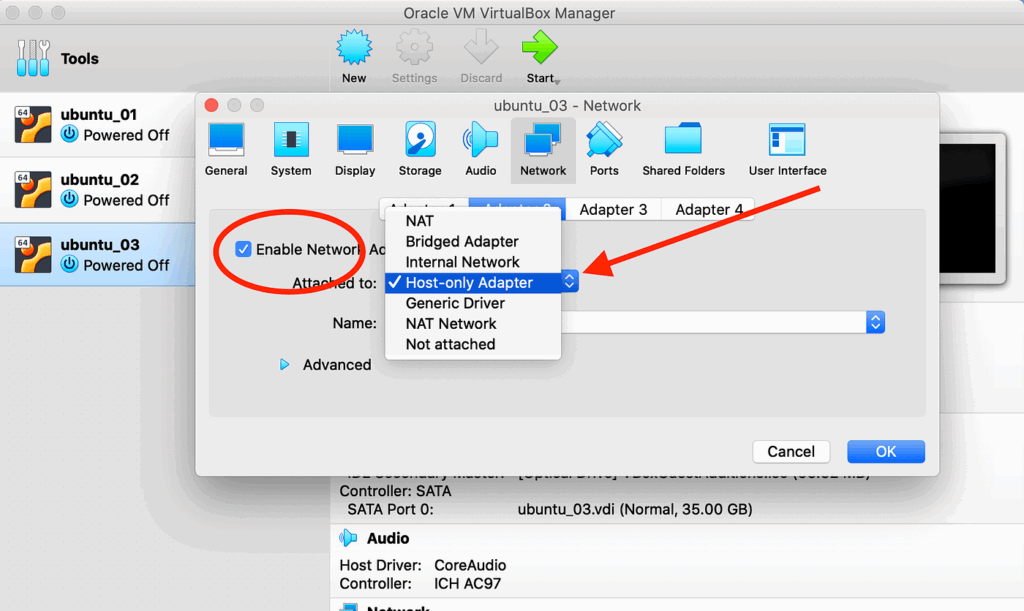The height and width of the screenshot is (611, 1024).
Task: Click the ubuntu_03.vdi storage entry
Action: tap(635, 509)
